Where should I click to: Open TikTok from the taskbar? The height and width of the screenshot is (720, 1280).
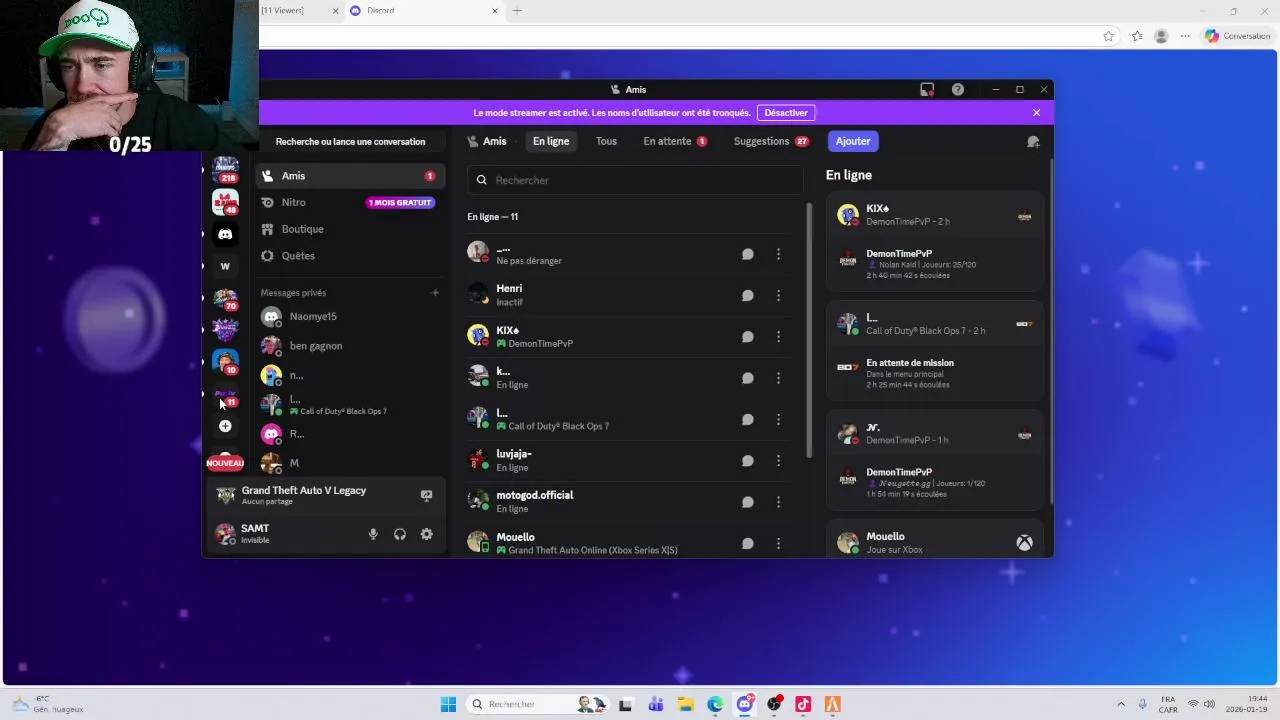(803, 704)
